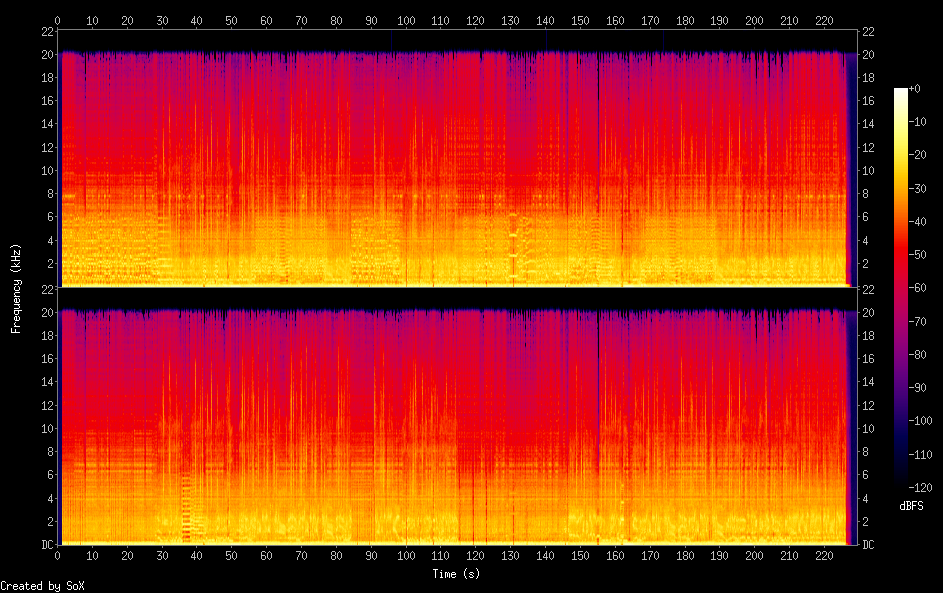Click the 20 kHz label on the lower-right frequency axis
Screen dimensions: 943x593
[x=869, y=312]
